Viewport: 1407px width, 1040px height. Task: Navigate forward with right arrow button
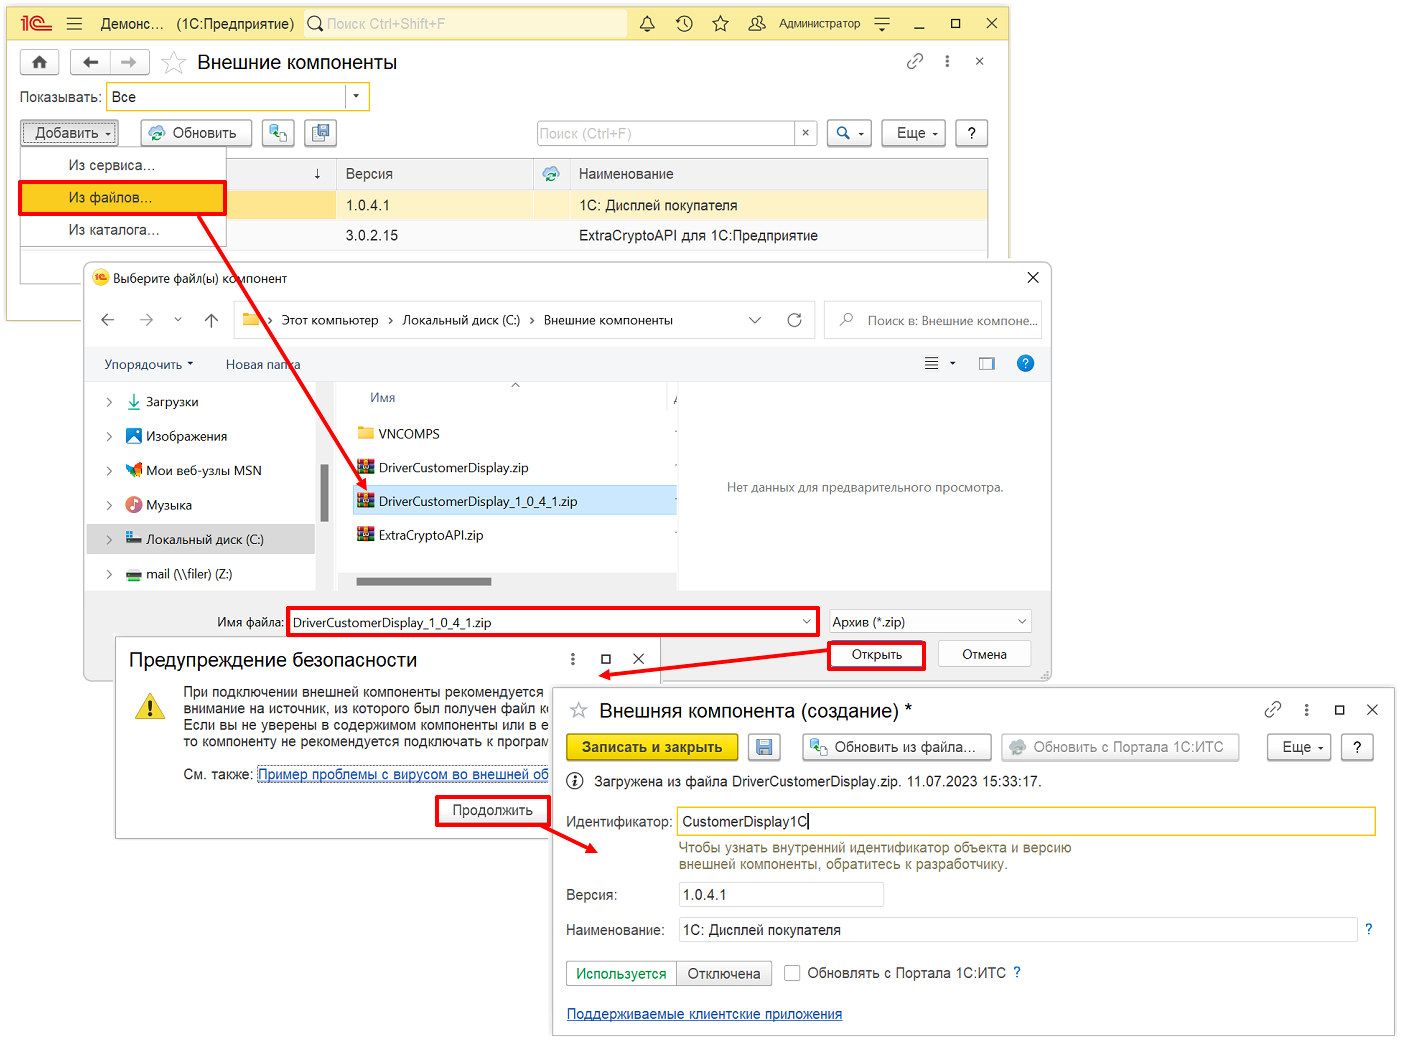[x=129, y=62]
